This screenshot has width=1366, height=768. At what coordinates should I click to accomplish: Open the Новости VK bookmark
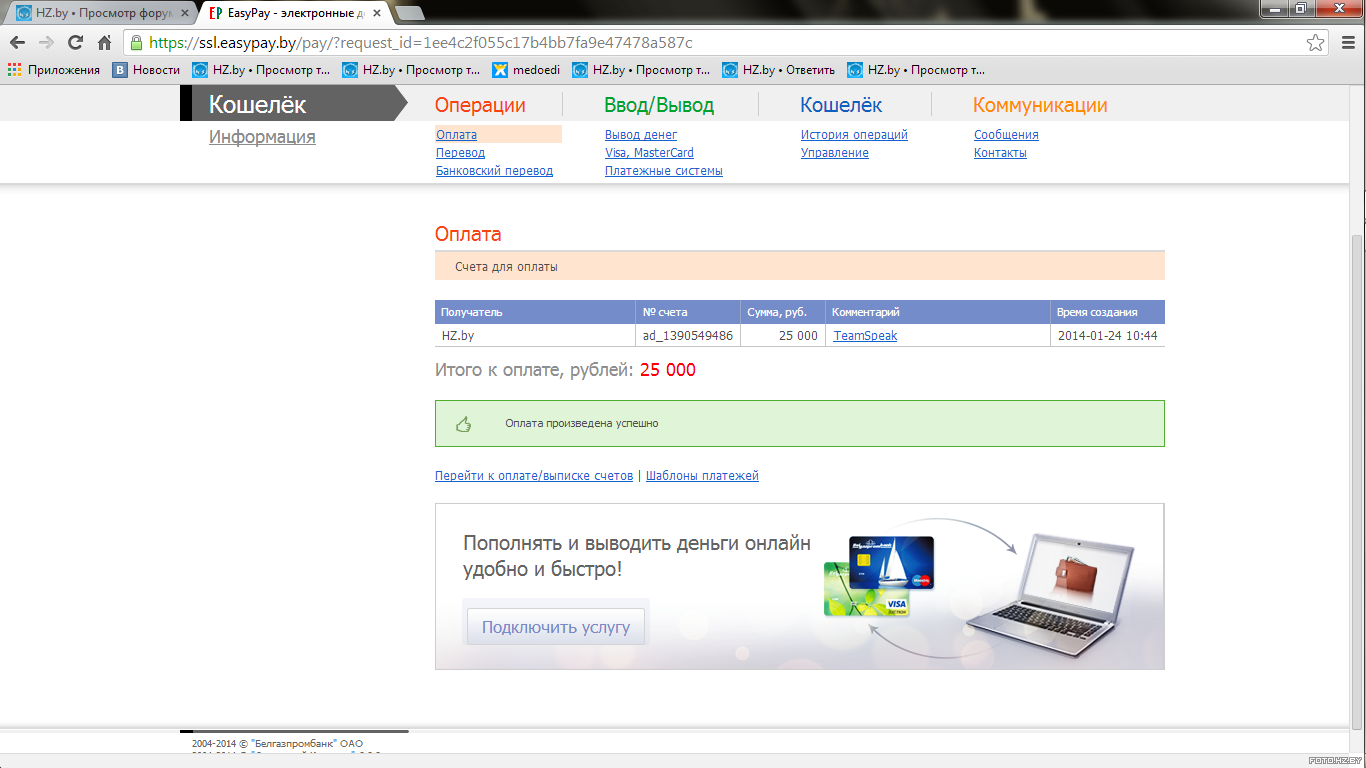pos(146,70)
